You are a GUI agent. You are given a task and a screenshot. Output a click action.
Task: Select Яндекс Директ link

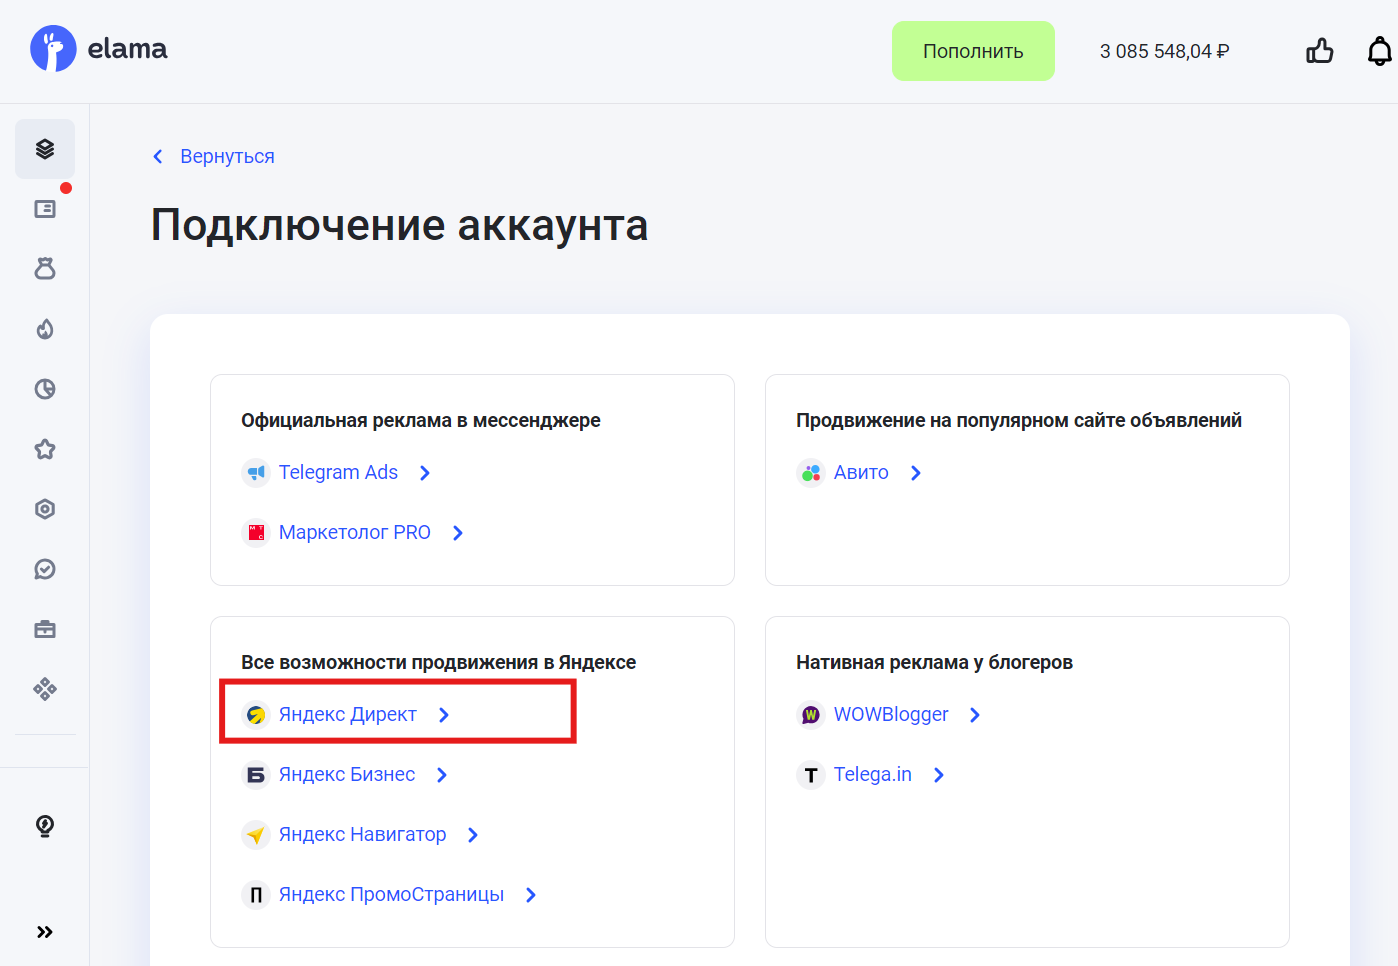point(348,714)
